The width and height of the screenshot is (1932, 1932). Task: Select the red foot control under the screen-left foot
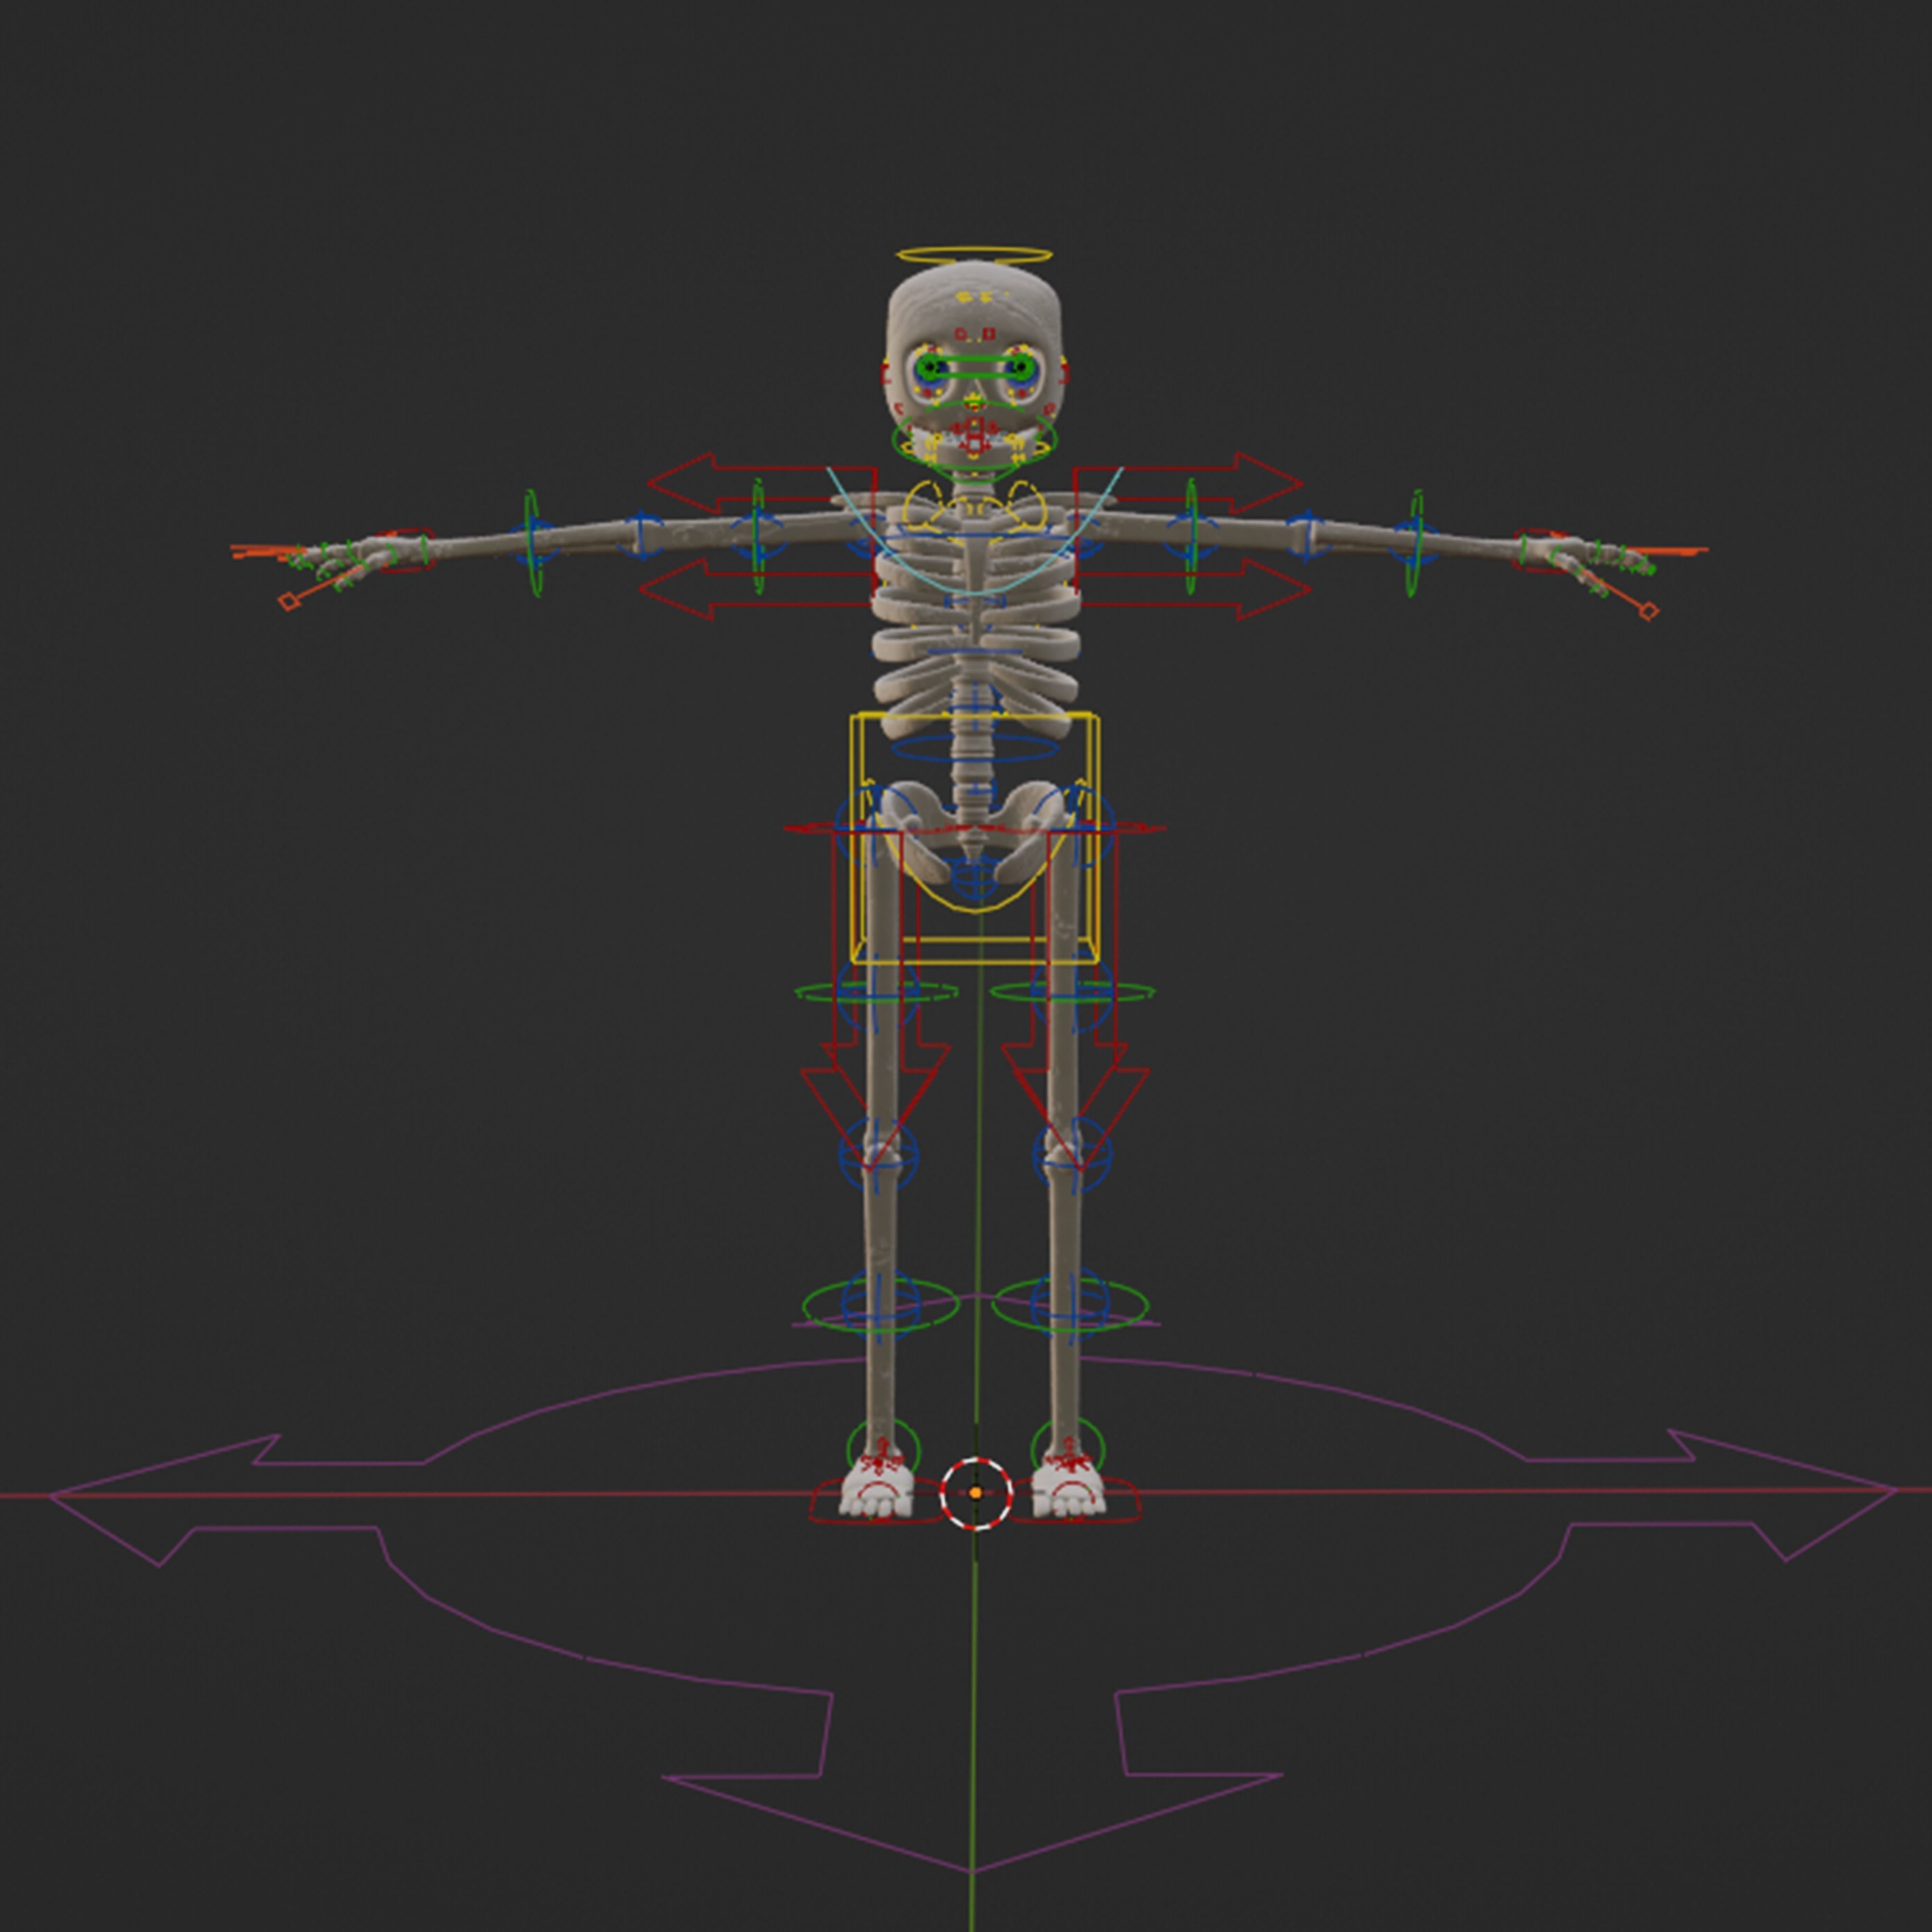click(x=876, y=1501)
